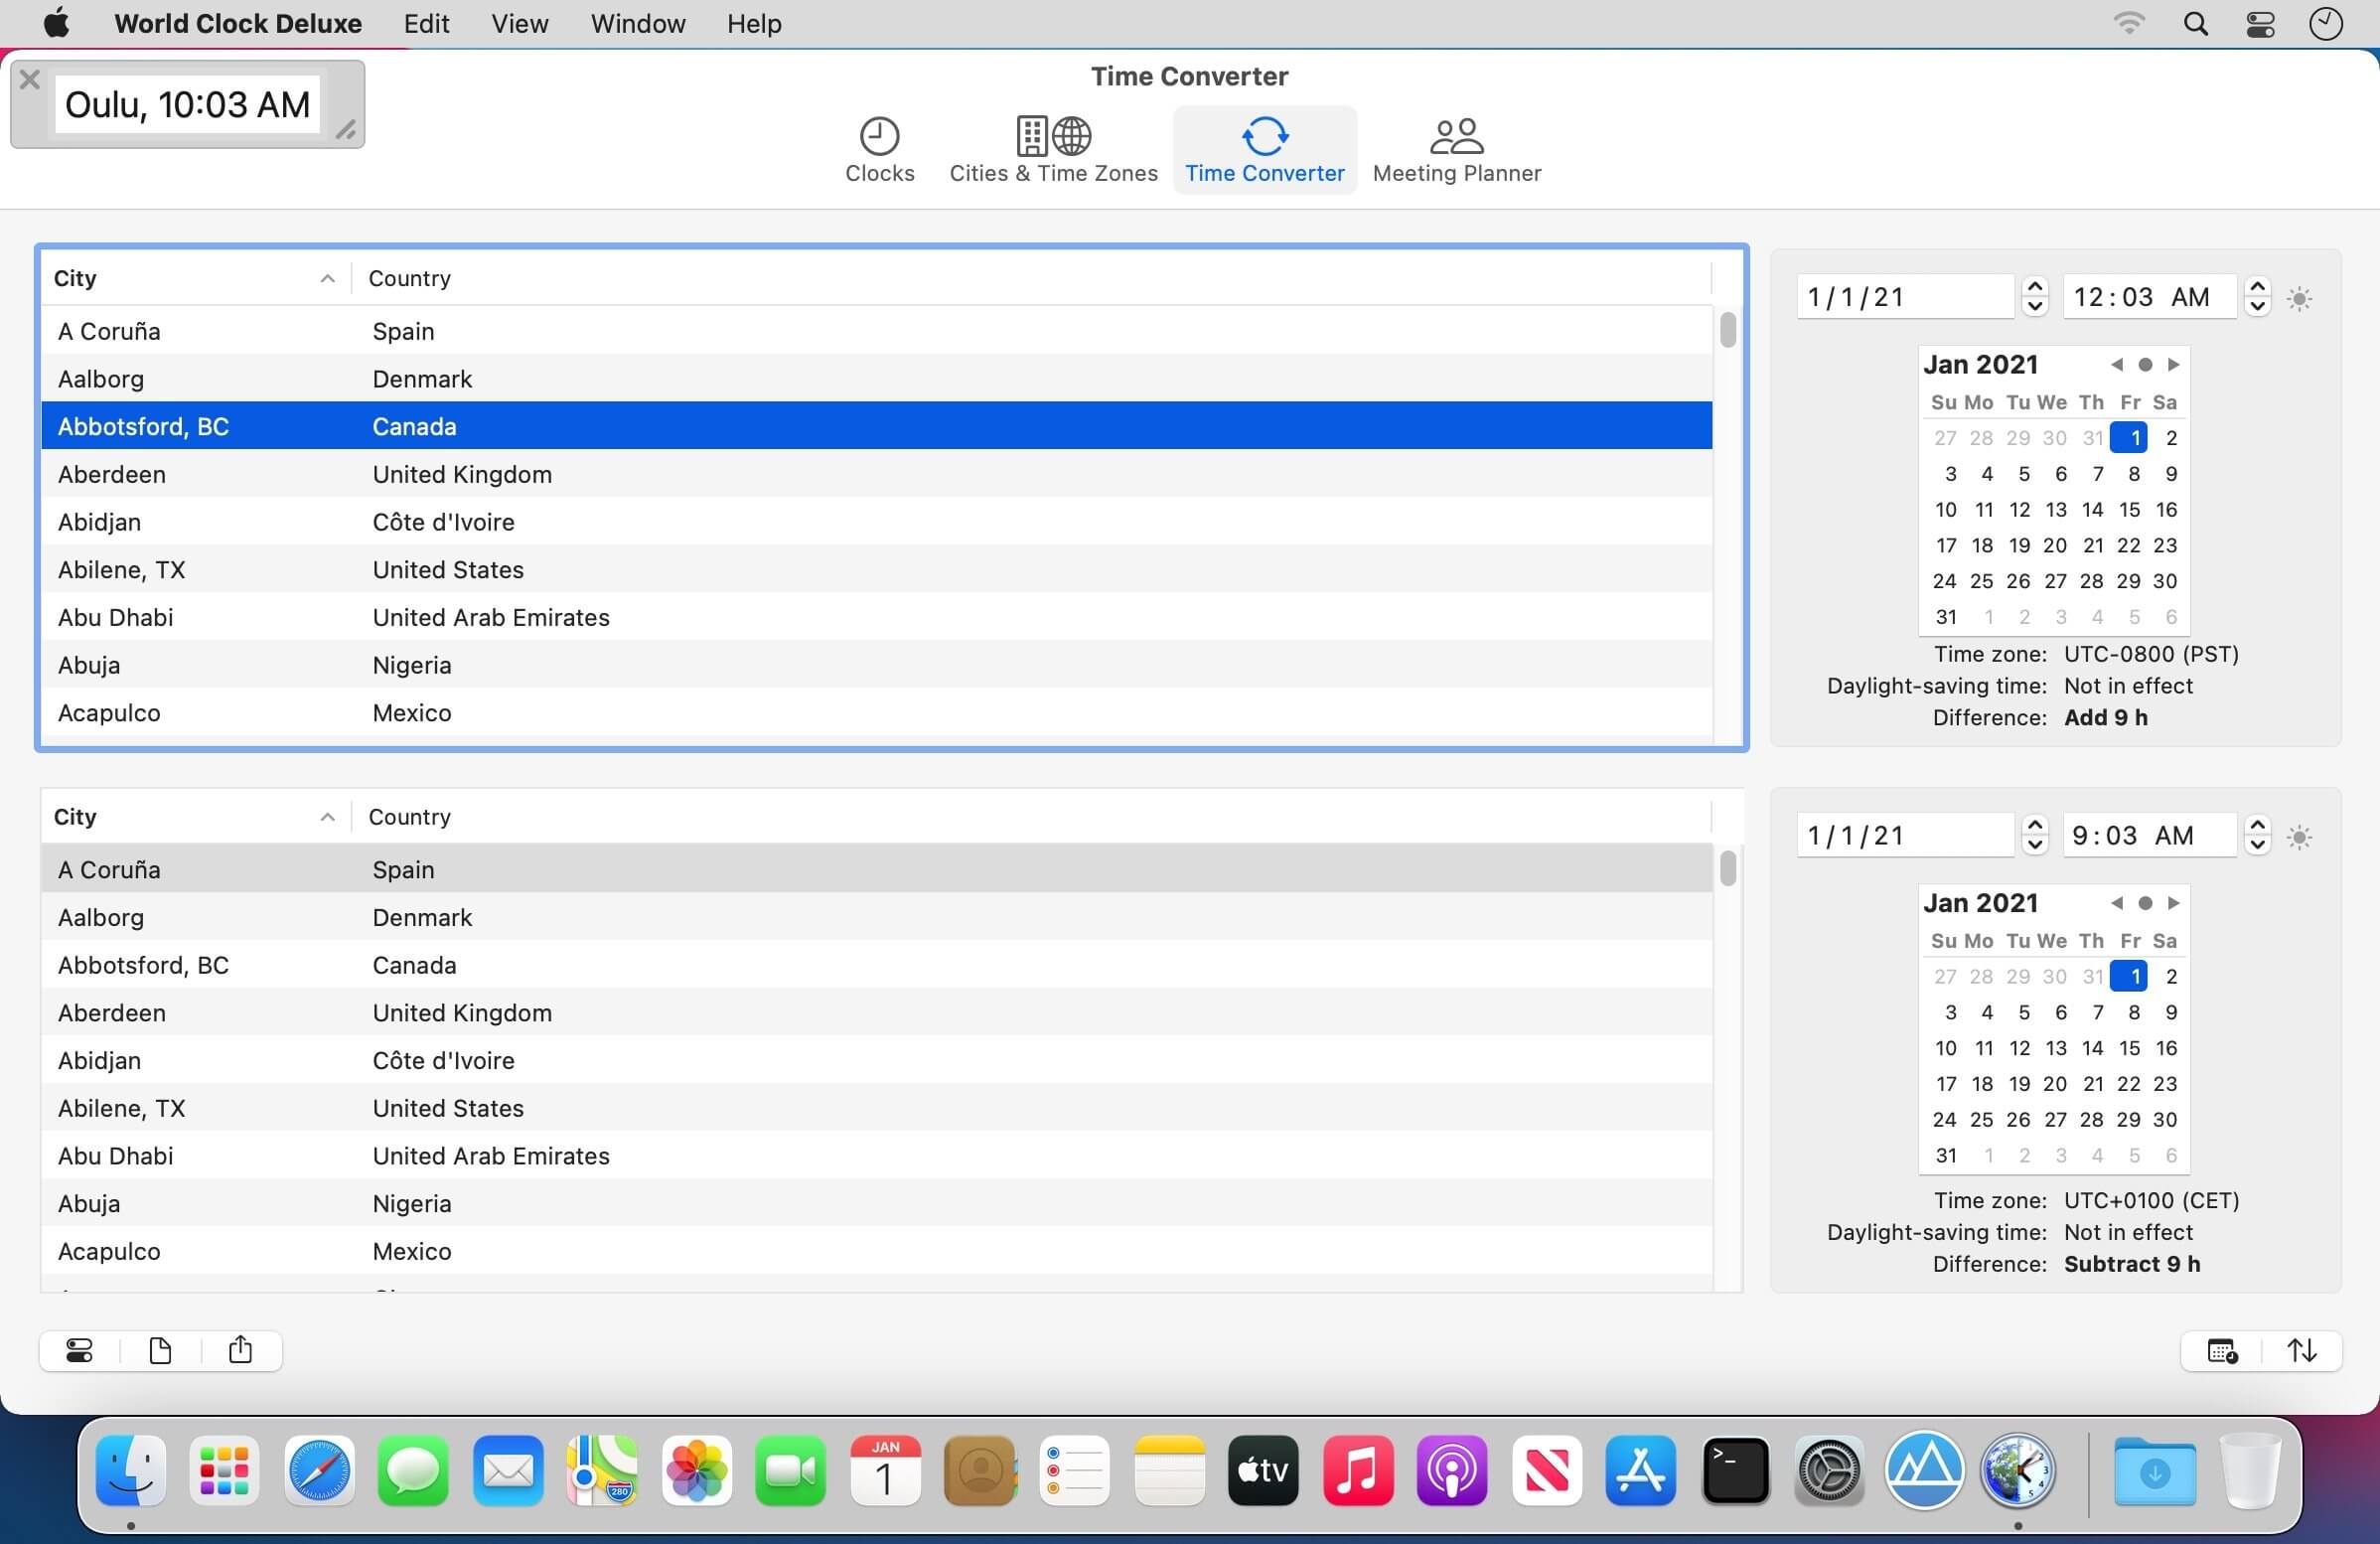This screenshot has height=1544, width=2380.
Task: Click the switches icon in bottom toolbar
Action: point(79,1351)
